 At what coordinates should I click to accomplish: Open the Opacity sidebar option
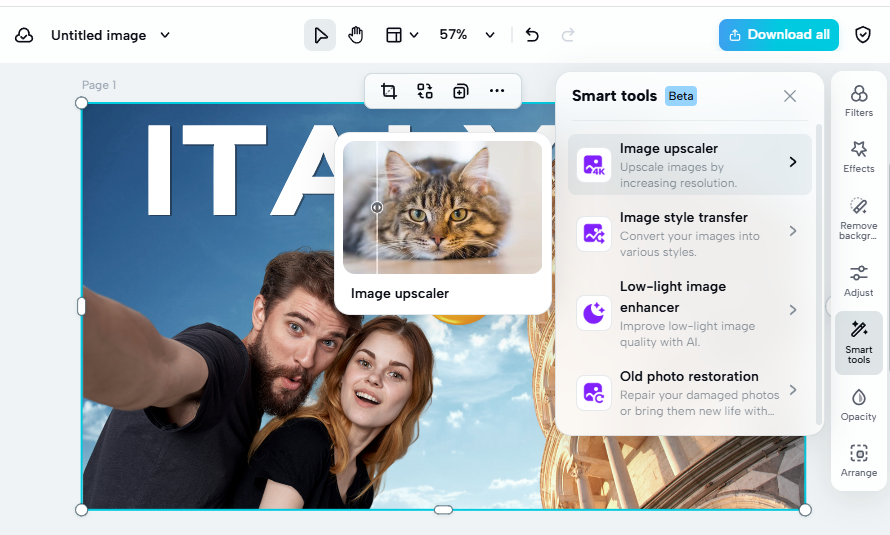point(859,405)
